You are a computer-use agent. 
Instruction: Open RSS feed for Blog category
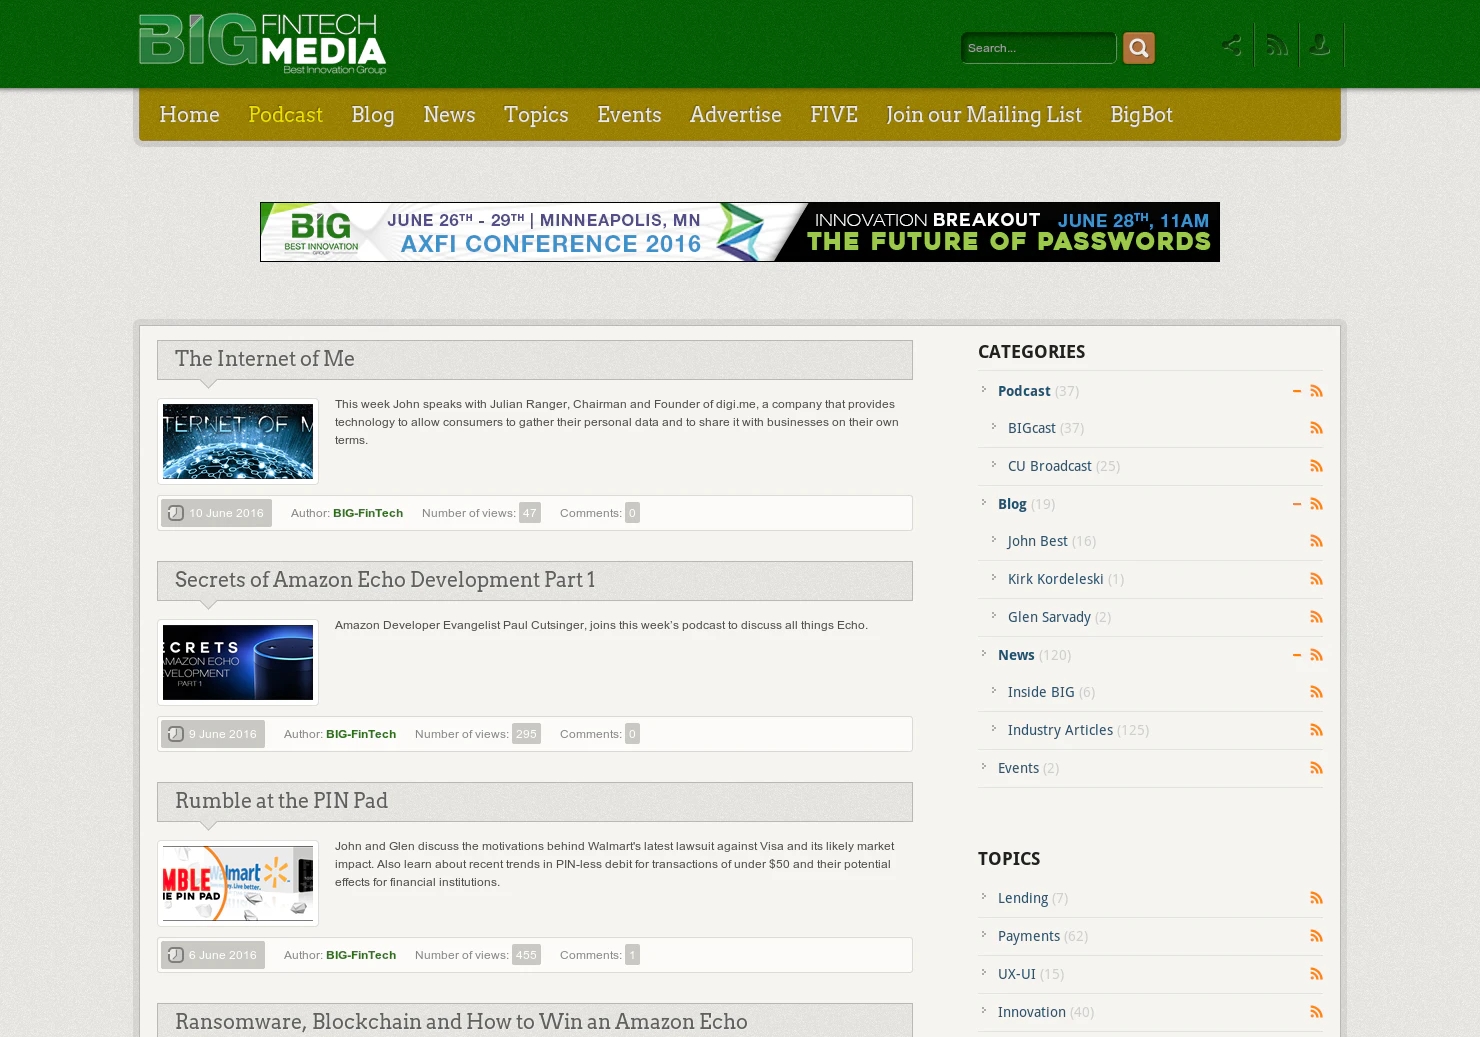coord(1316,504)
